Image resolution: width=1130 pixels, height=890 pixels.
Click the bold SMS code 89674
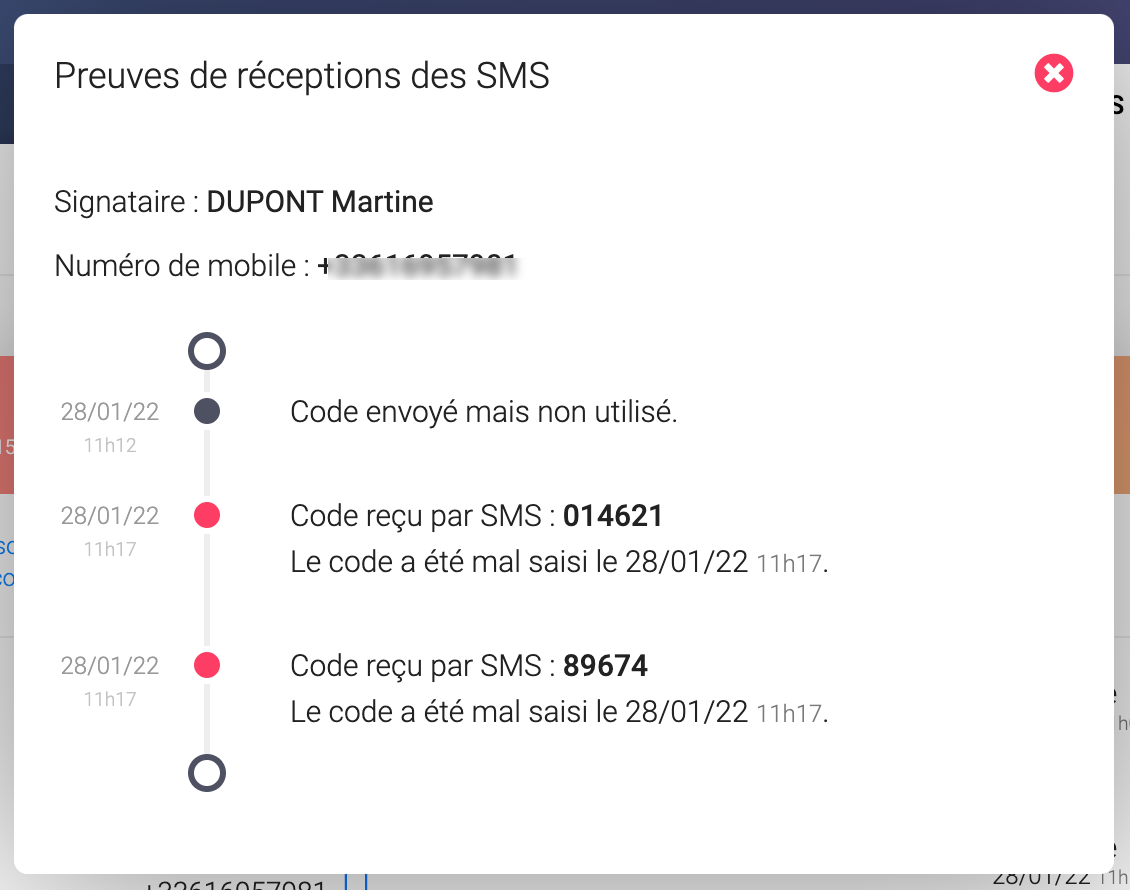605,666
